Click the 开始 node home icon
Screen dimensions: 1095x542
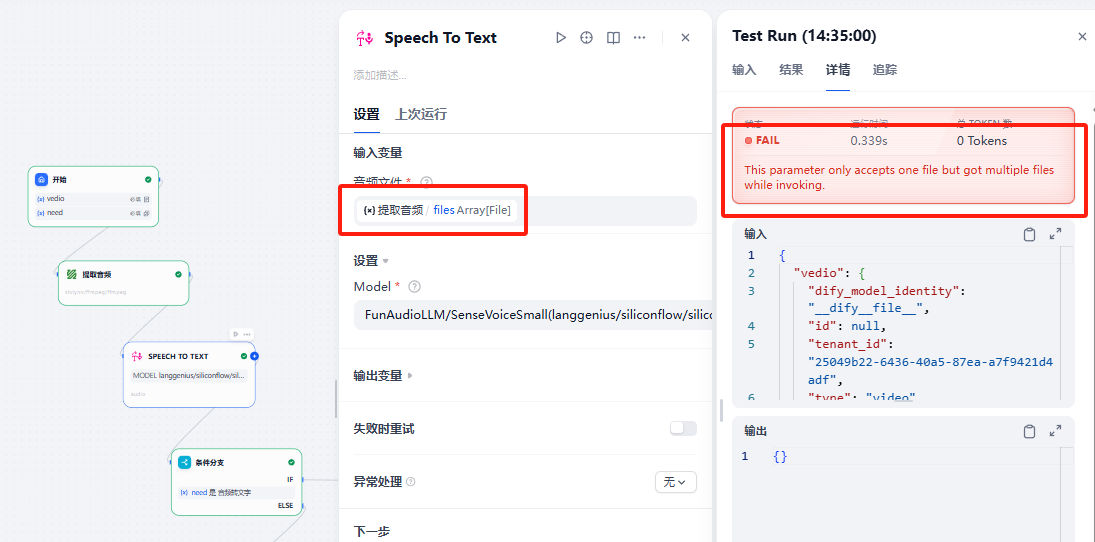coord(41,180)
